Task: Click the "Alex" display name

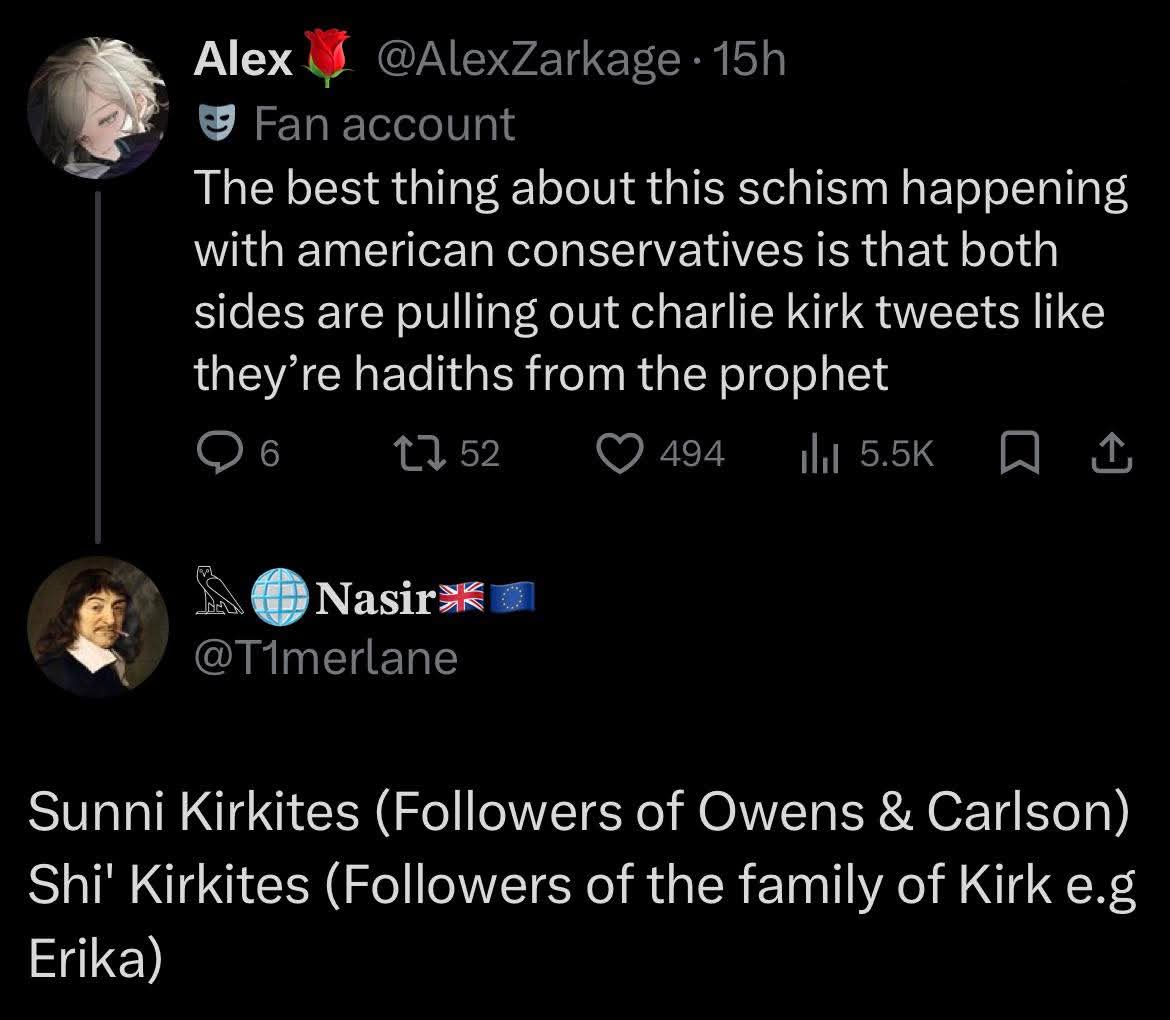Action: click(242, 61)
